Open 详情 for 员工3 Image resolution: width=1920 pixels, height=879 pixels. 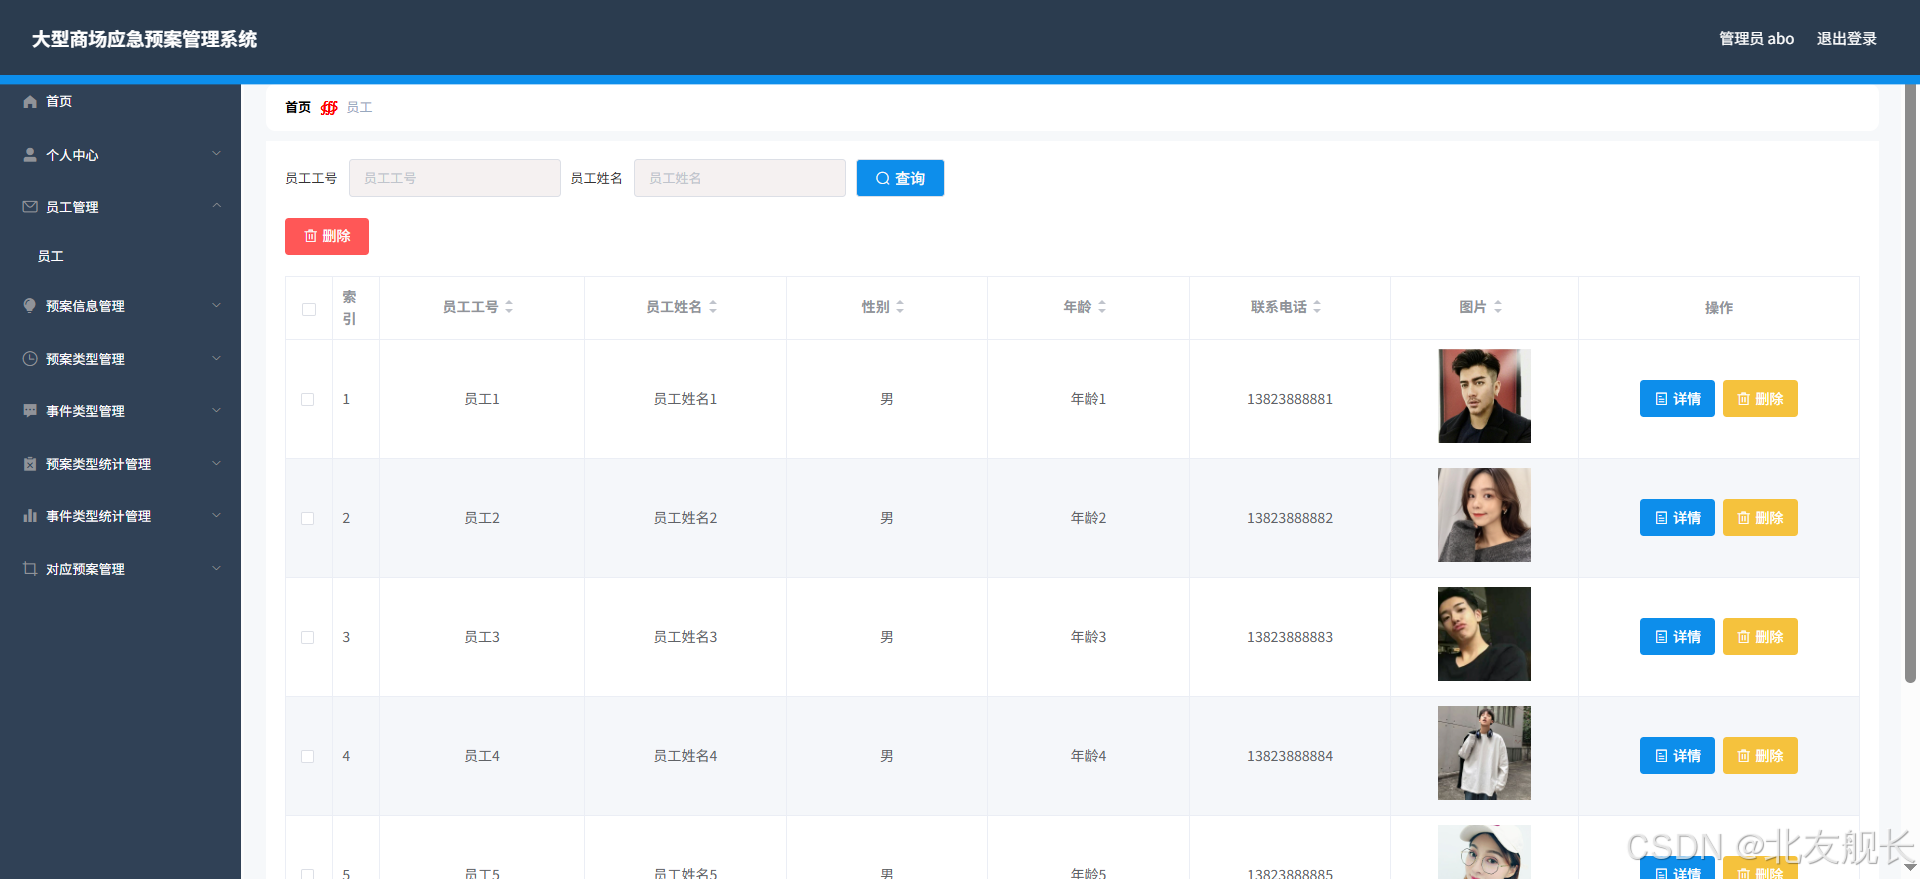(x=1677, y=637)
